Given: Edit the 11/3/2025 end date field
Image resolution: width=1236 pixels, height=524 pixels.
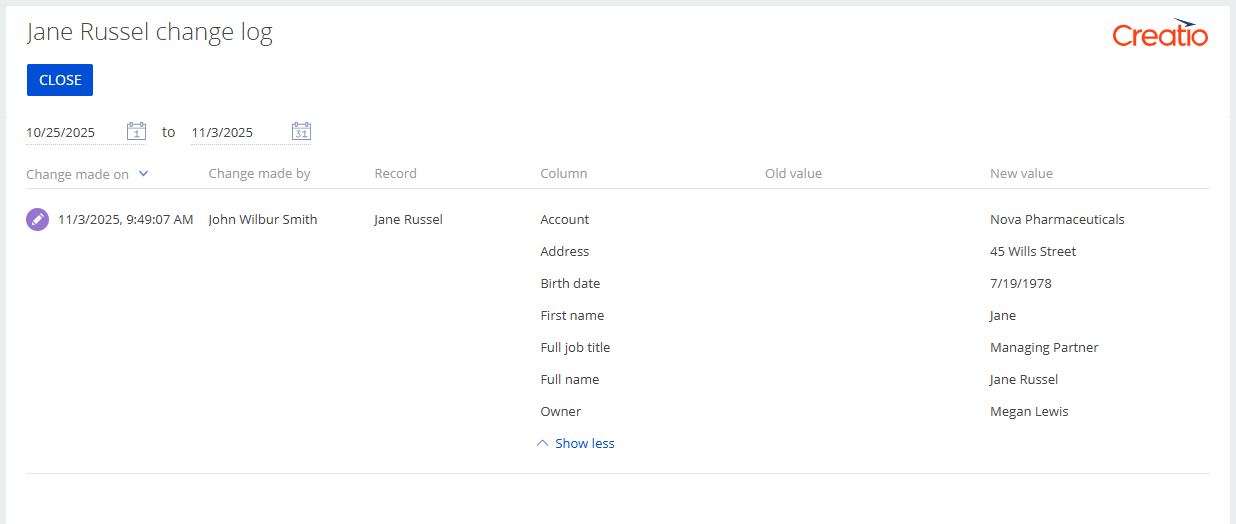Looking at the screenshot, I should point(236,132).
